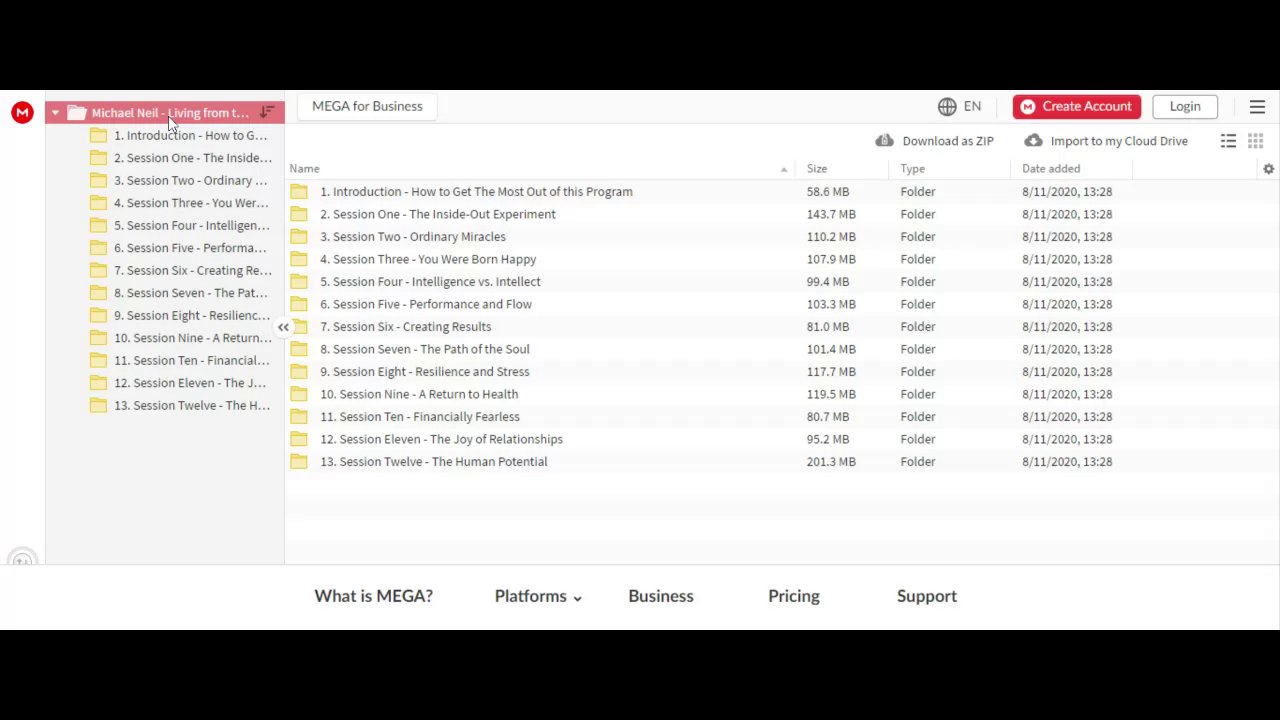The image size is (1280, 720).
Task: Sort by Type column header
Action: click(912, 169)
